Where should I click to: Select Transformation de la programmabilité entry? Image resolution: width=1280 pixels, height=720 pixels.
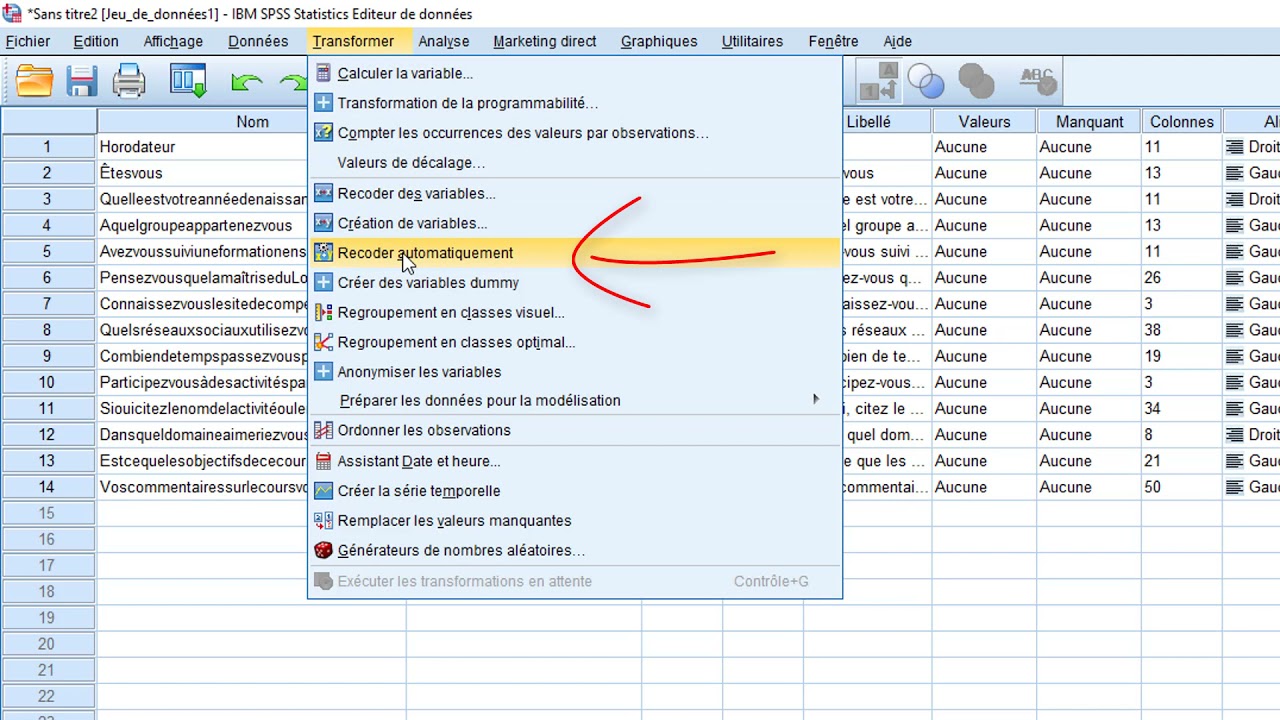[x=574, y=103]
